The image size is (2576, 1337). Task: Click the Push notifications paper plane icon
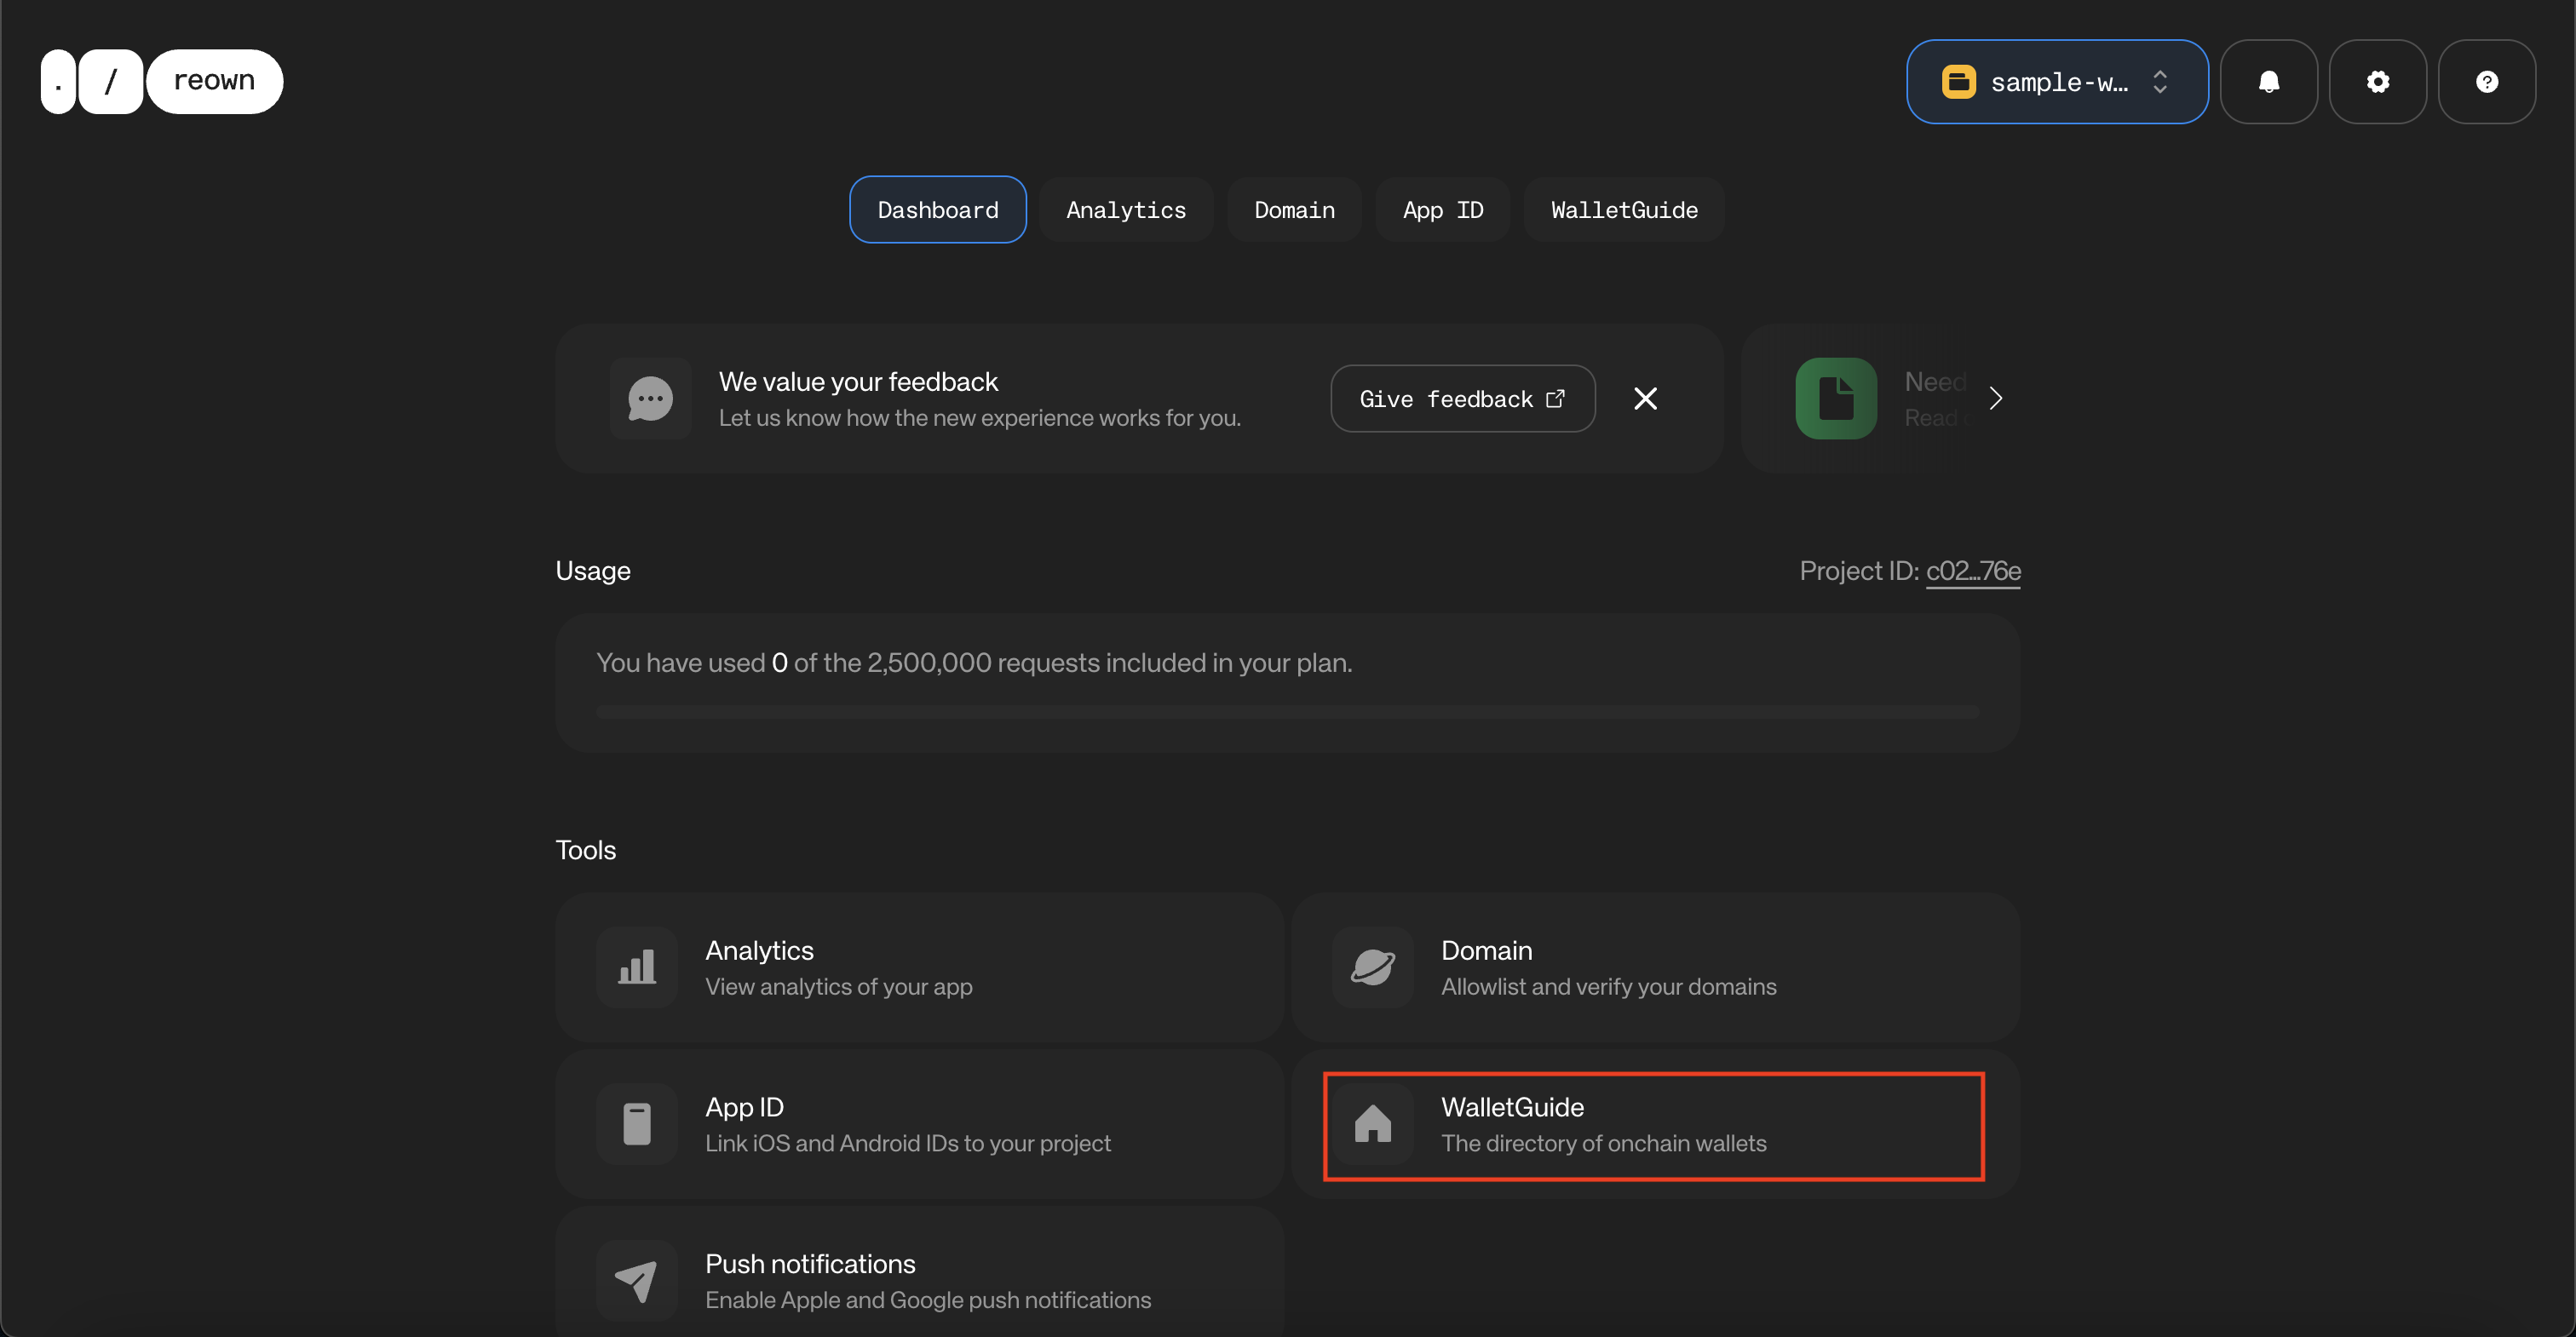pos(637,1280)
